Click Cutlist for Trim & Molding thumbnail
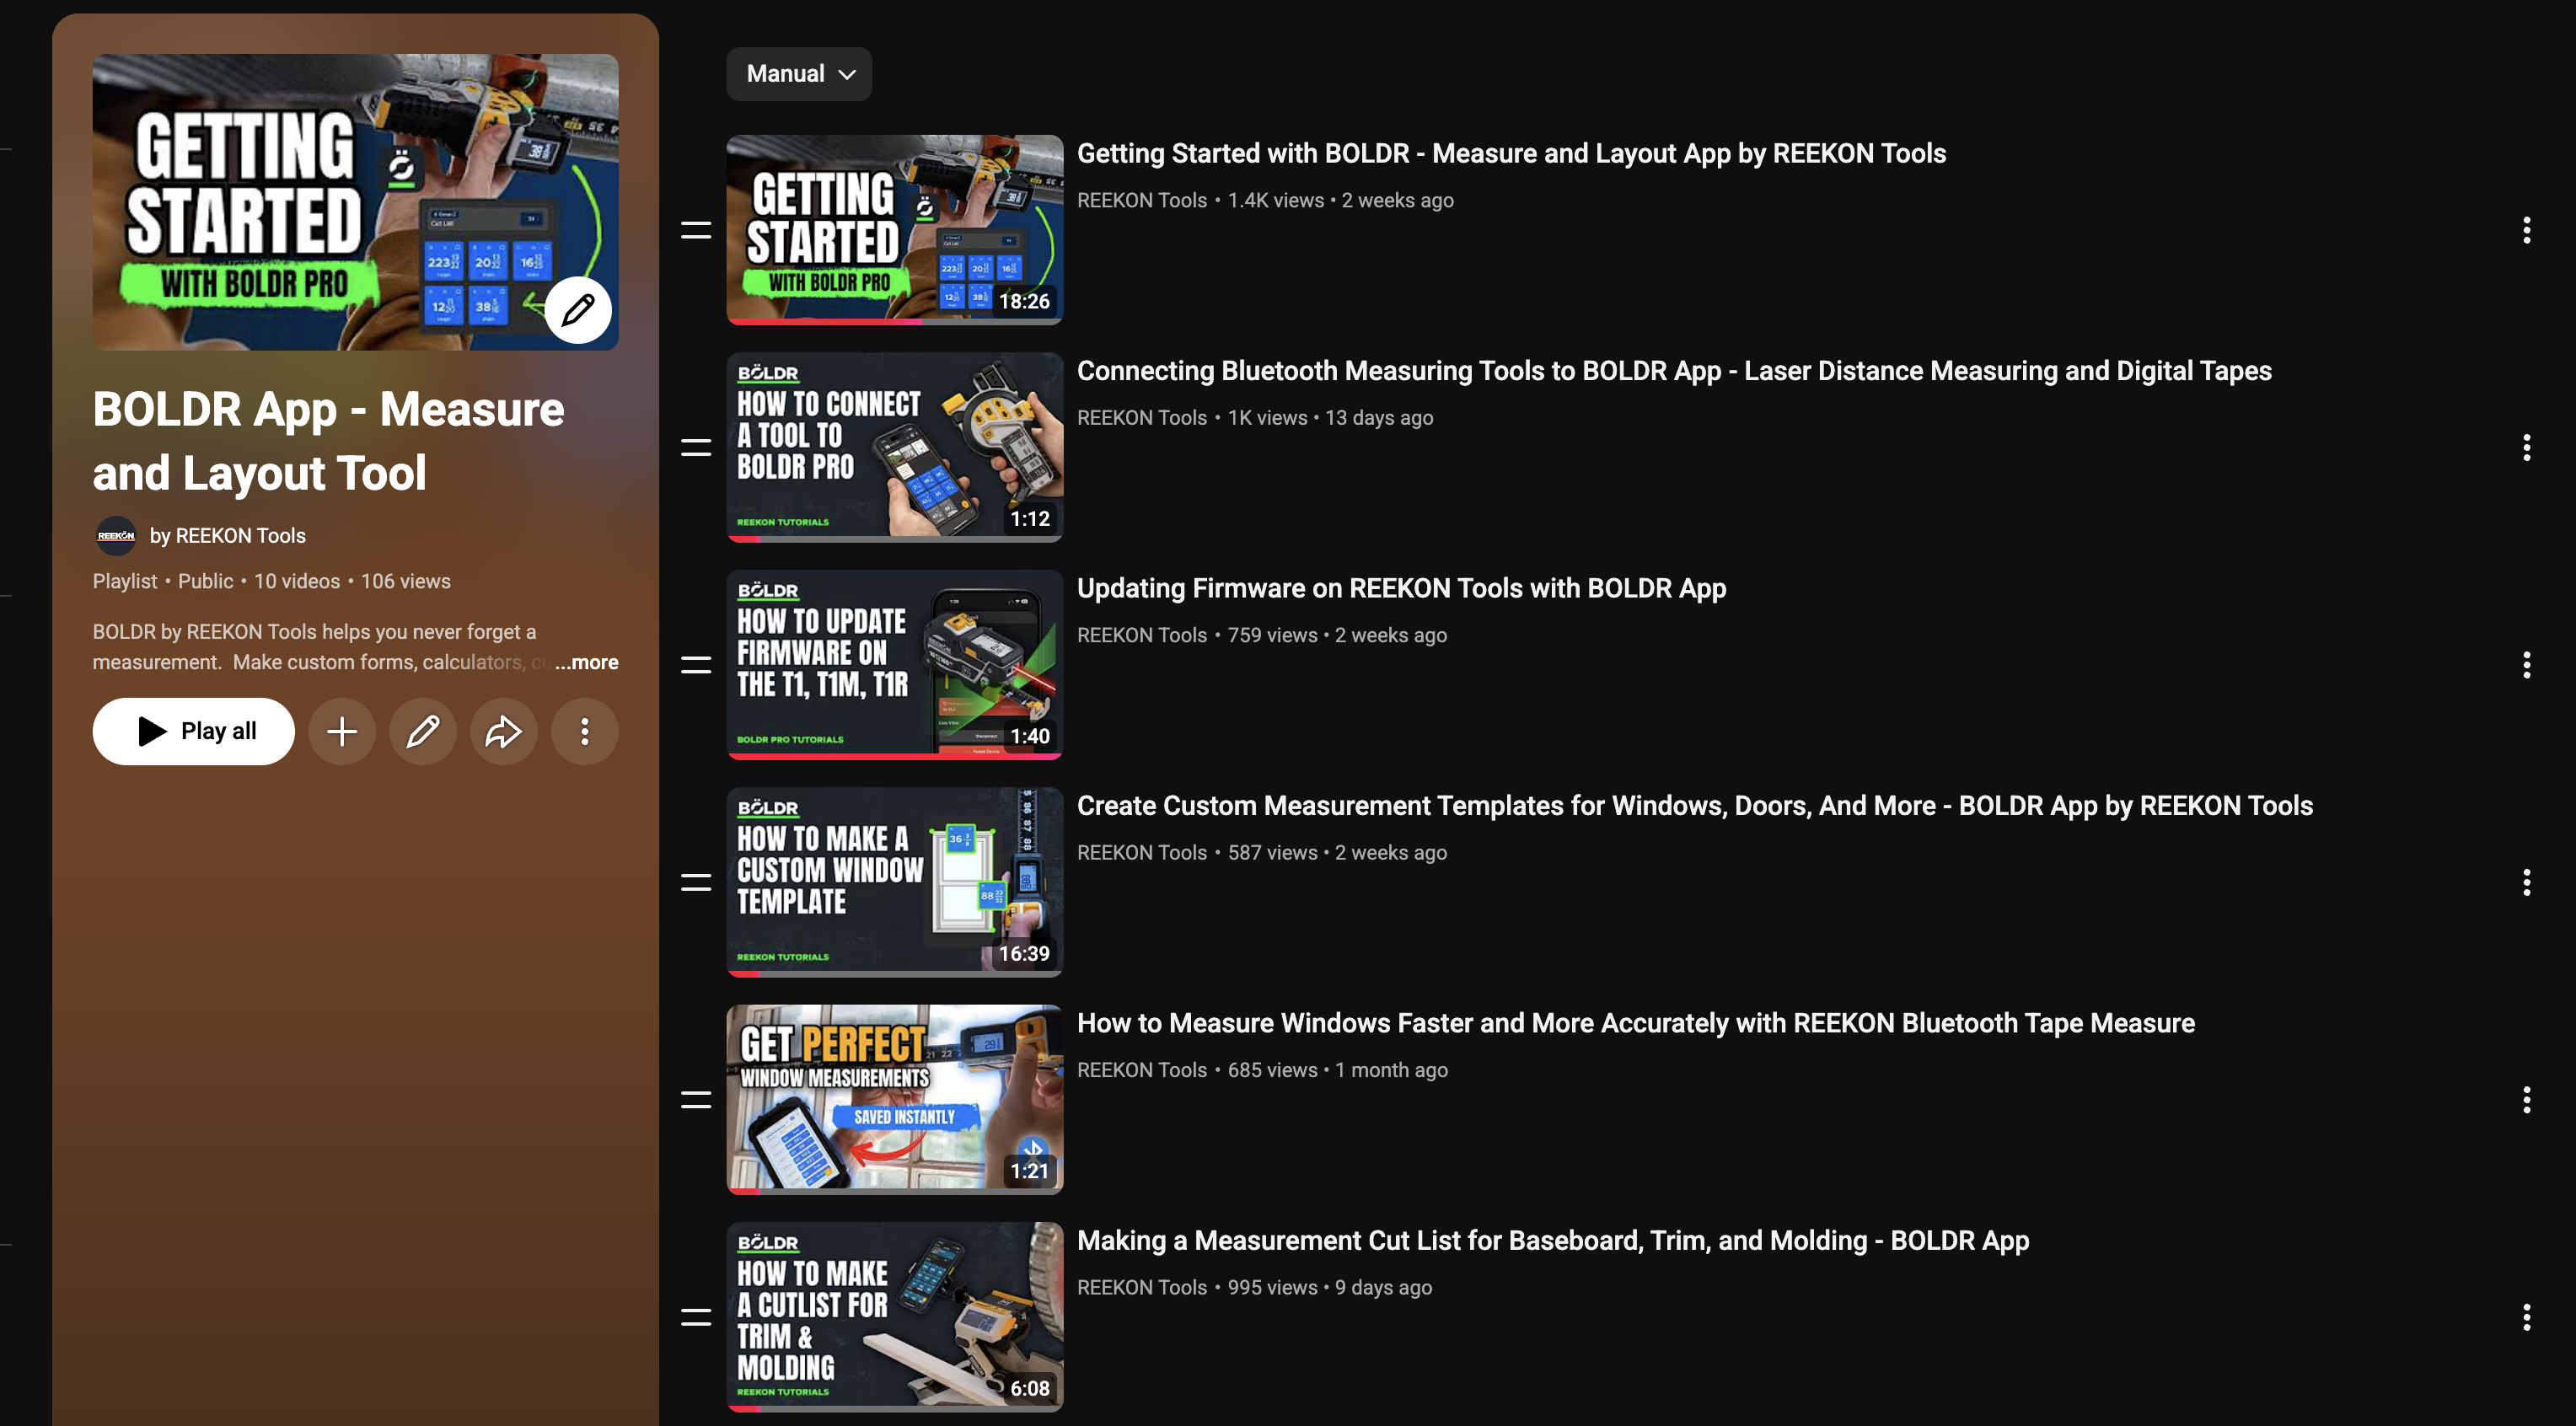This screenshot has width=2576, height=1426. (895, 1317)
